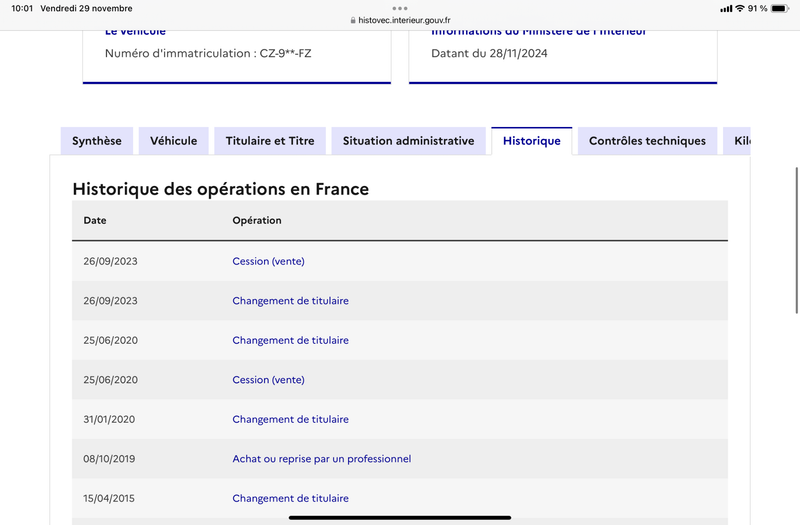Image resolution: width=800 pixels, height=525 pixels.
Task: Click the Datant du 28/11/2024 text
Action: click(489, 54)
